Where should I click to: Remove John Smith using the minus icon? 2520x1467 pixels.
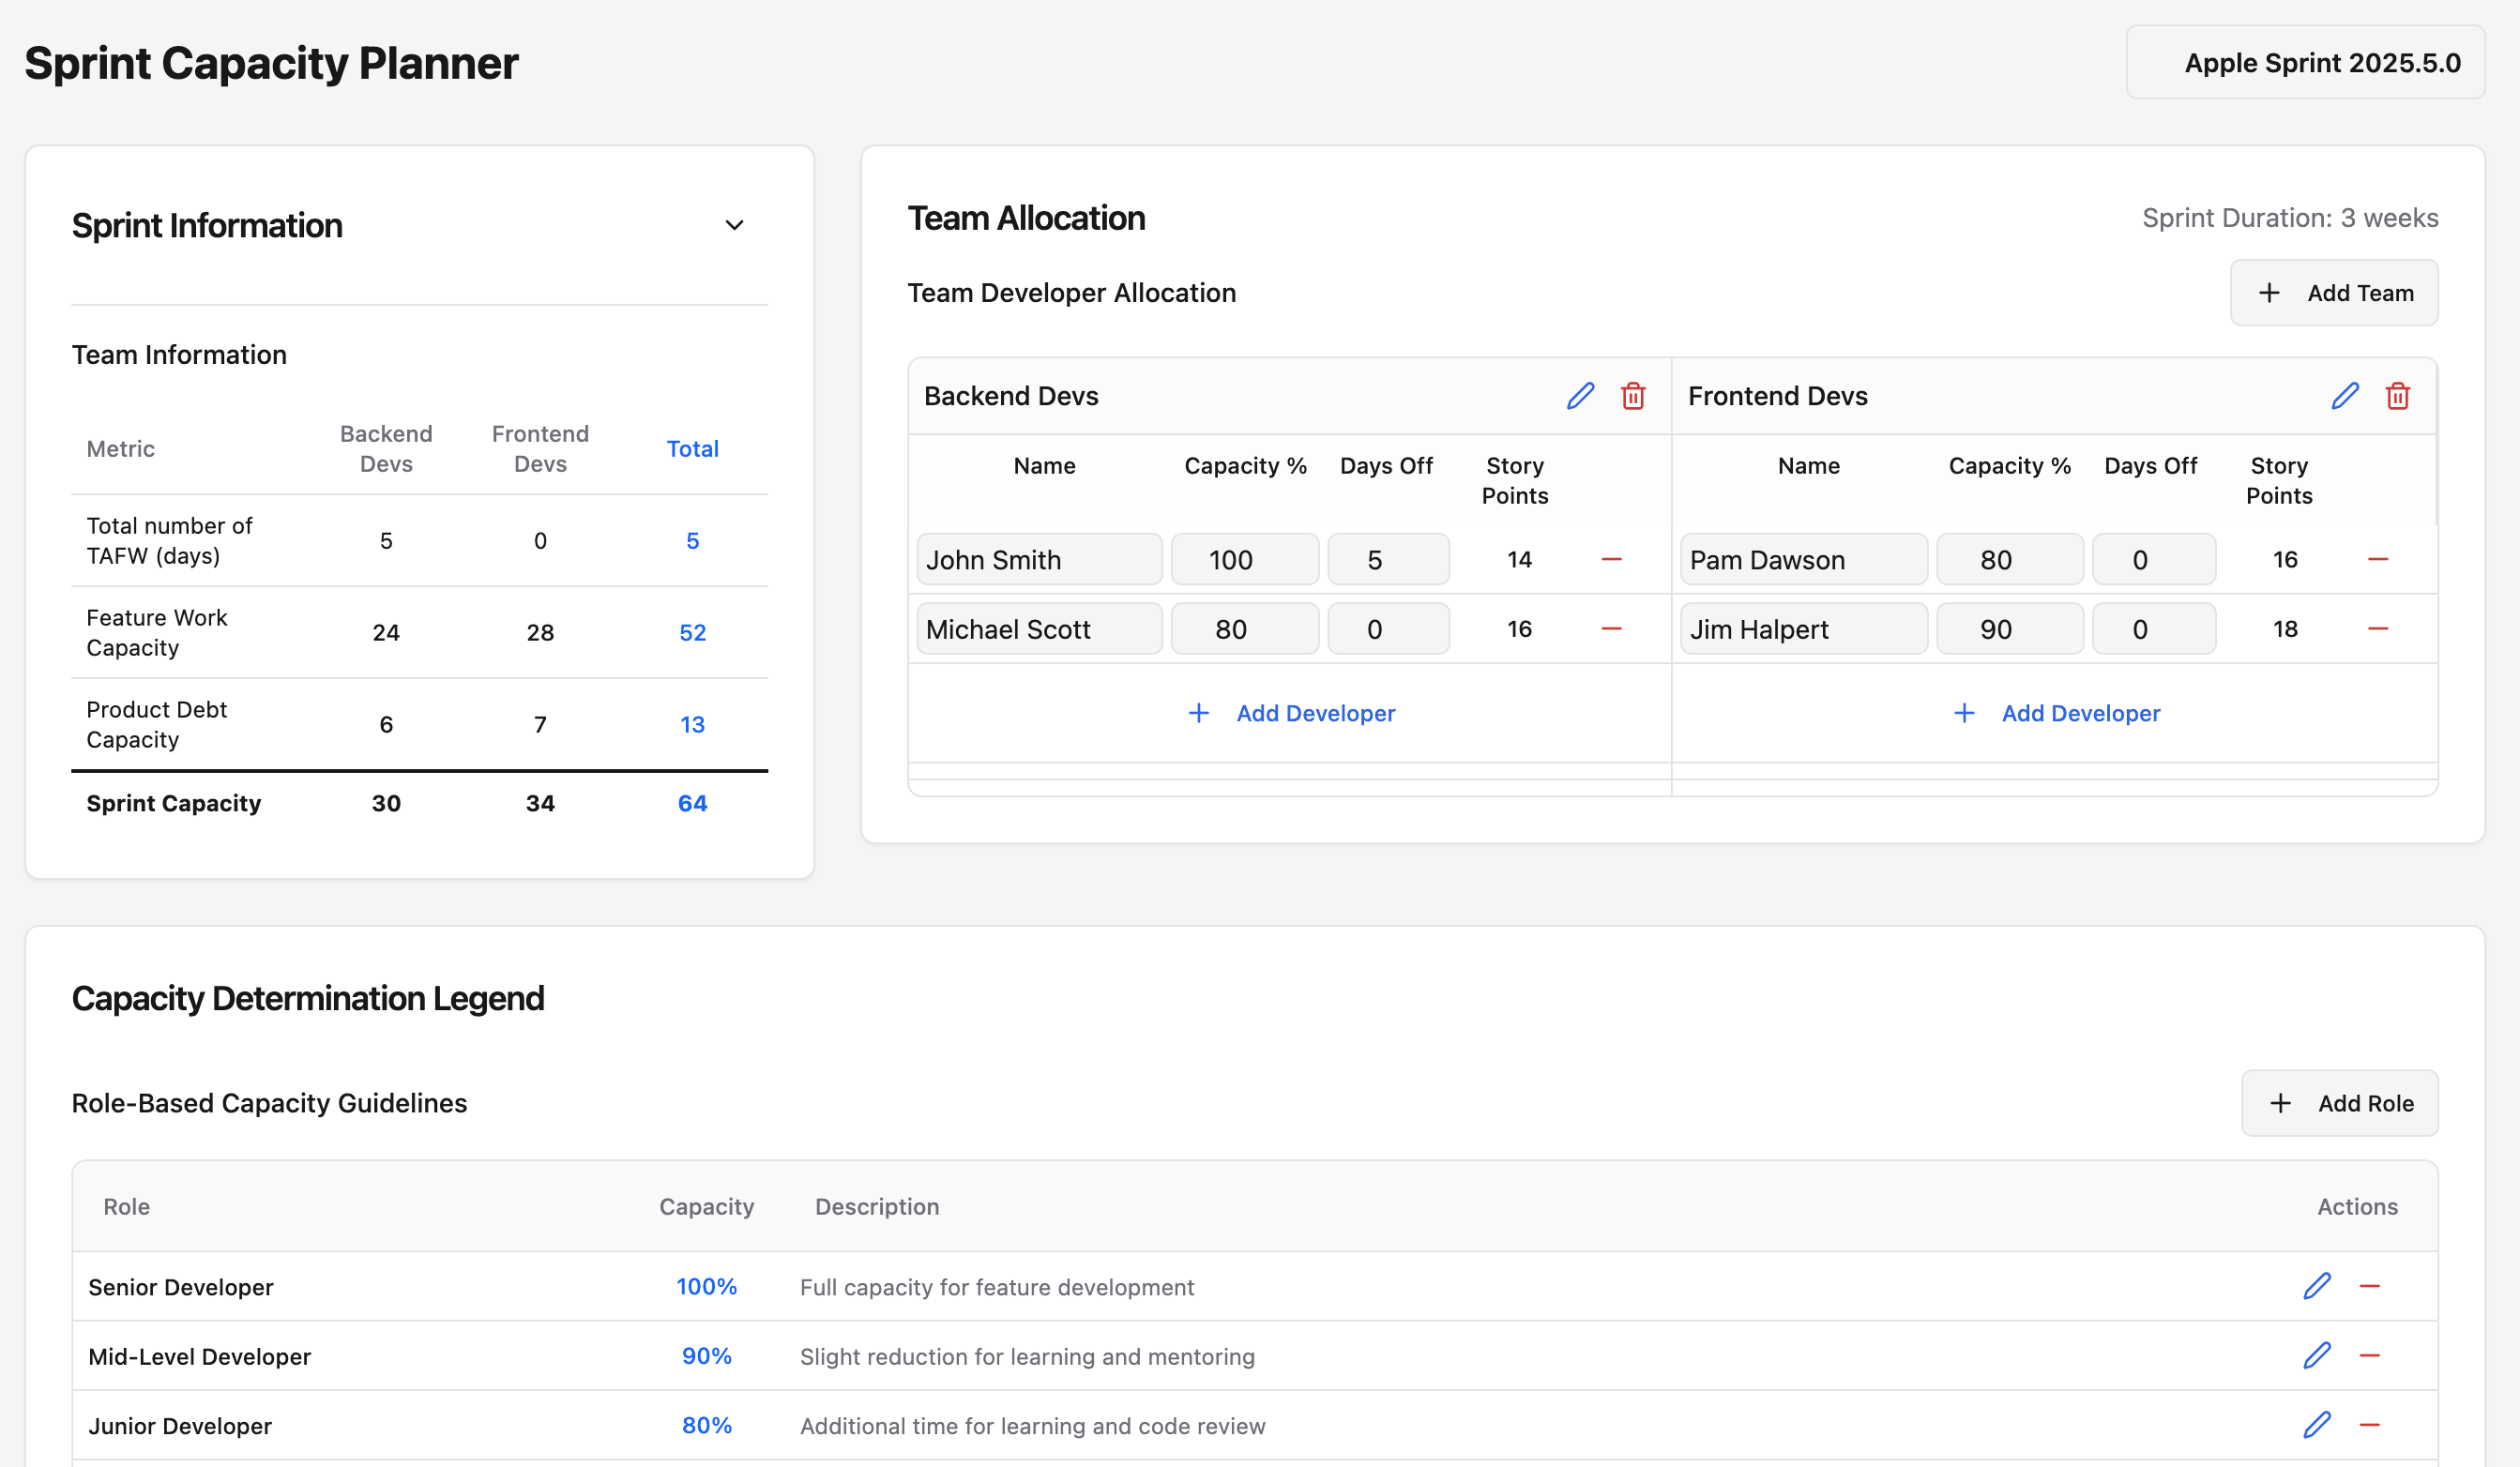point(1611,559)
